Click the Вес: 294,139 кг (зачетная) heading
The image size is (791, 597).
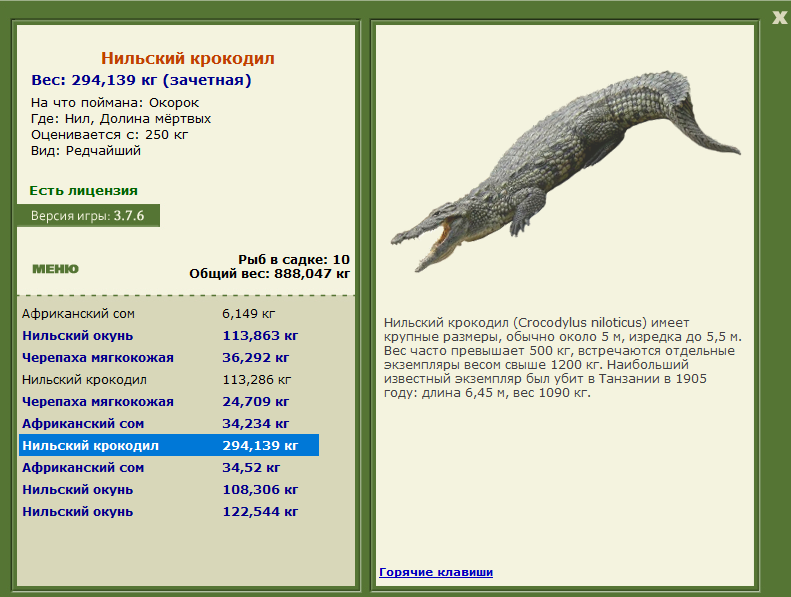pos(141,80)
